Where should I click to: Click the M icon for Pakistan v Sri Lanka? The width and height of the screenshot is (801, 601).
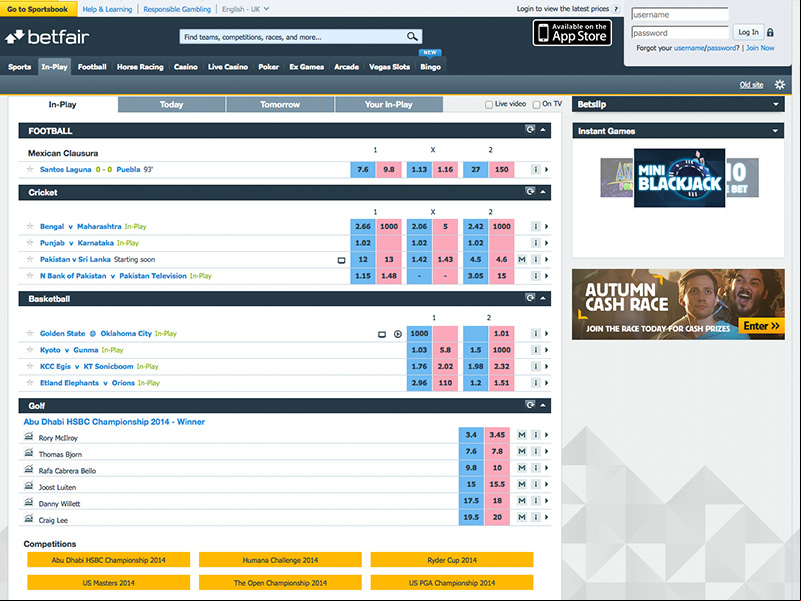pyautogui.click(x=522, y=259)
